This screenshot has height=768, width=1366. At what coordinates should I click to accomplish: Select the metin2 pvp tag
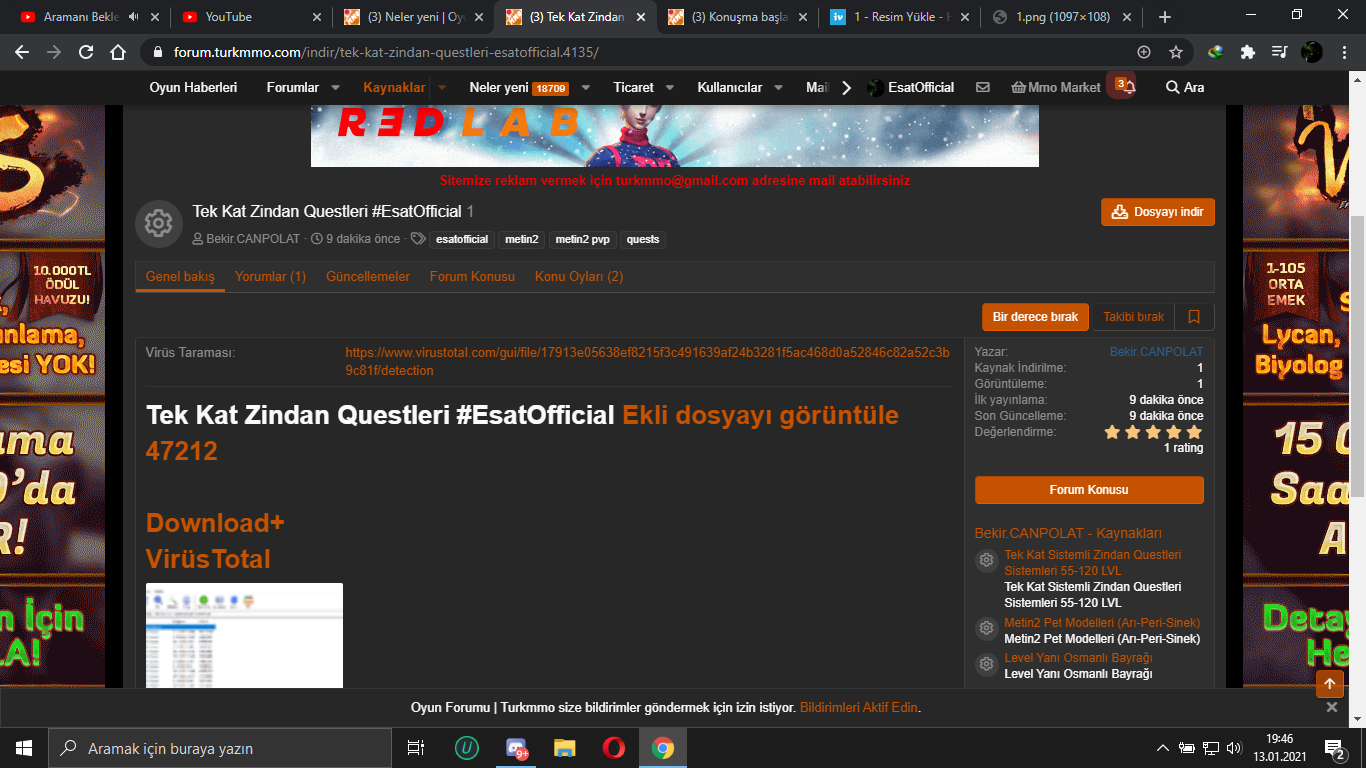(x=582, y=239)
